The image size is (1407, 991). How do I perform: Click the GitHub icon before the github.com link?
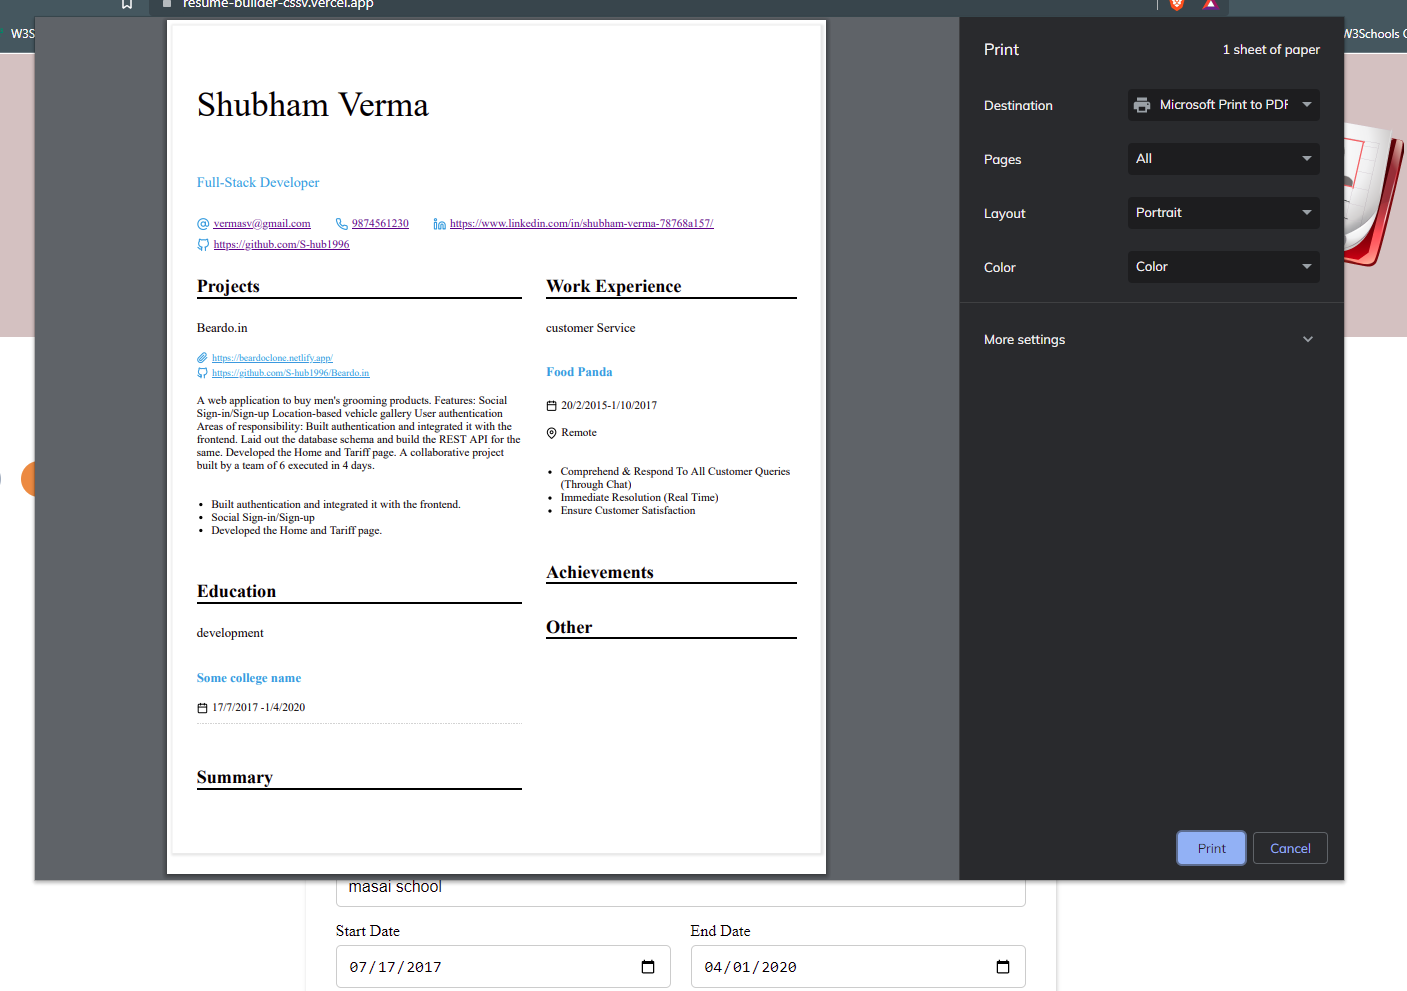(x=202, y=244)
